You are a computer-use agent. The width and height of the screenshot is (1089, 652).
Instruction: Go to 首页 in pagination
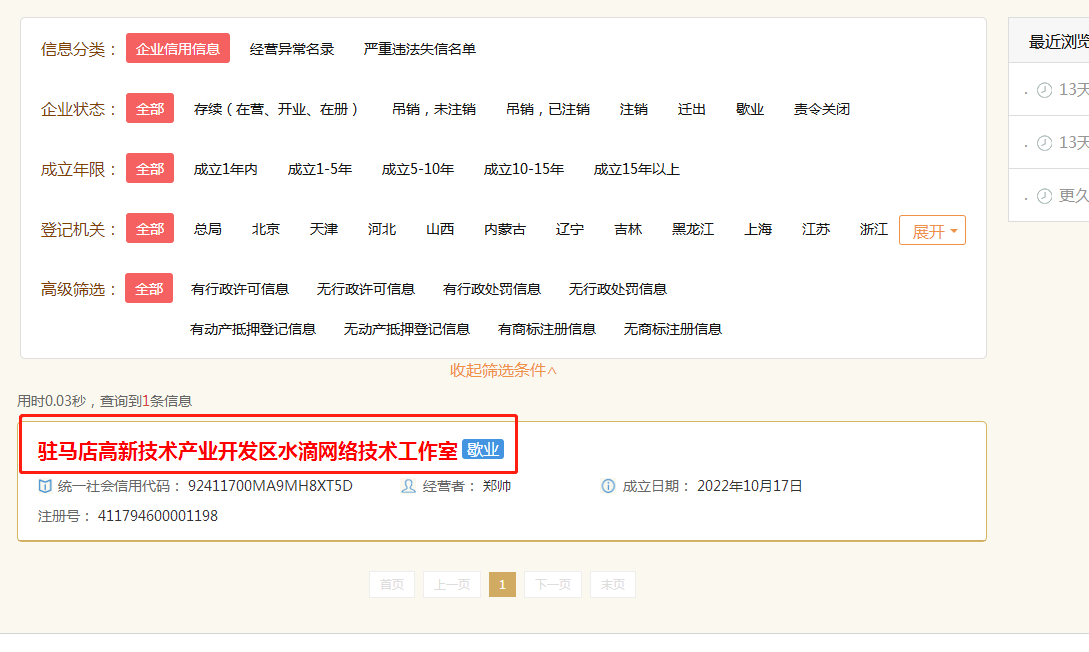392,585
